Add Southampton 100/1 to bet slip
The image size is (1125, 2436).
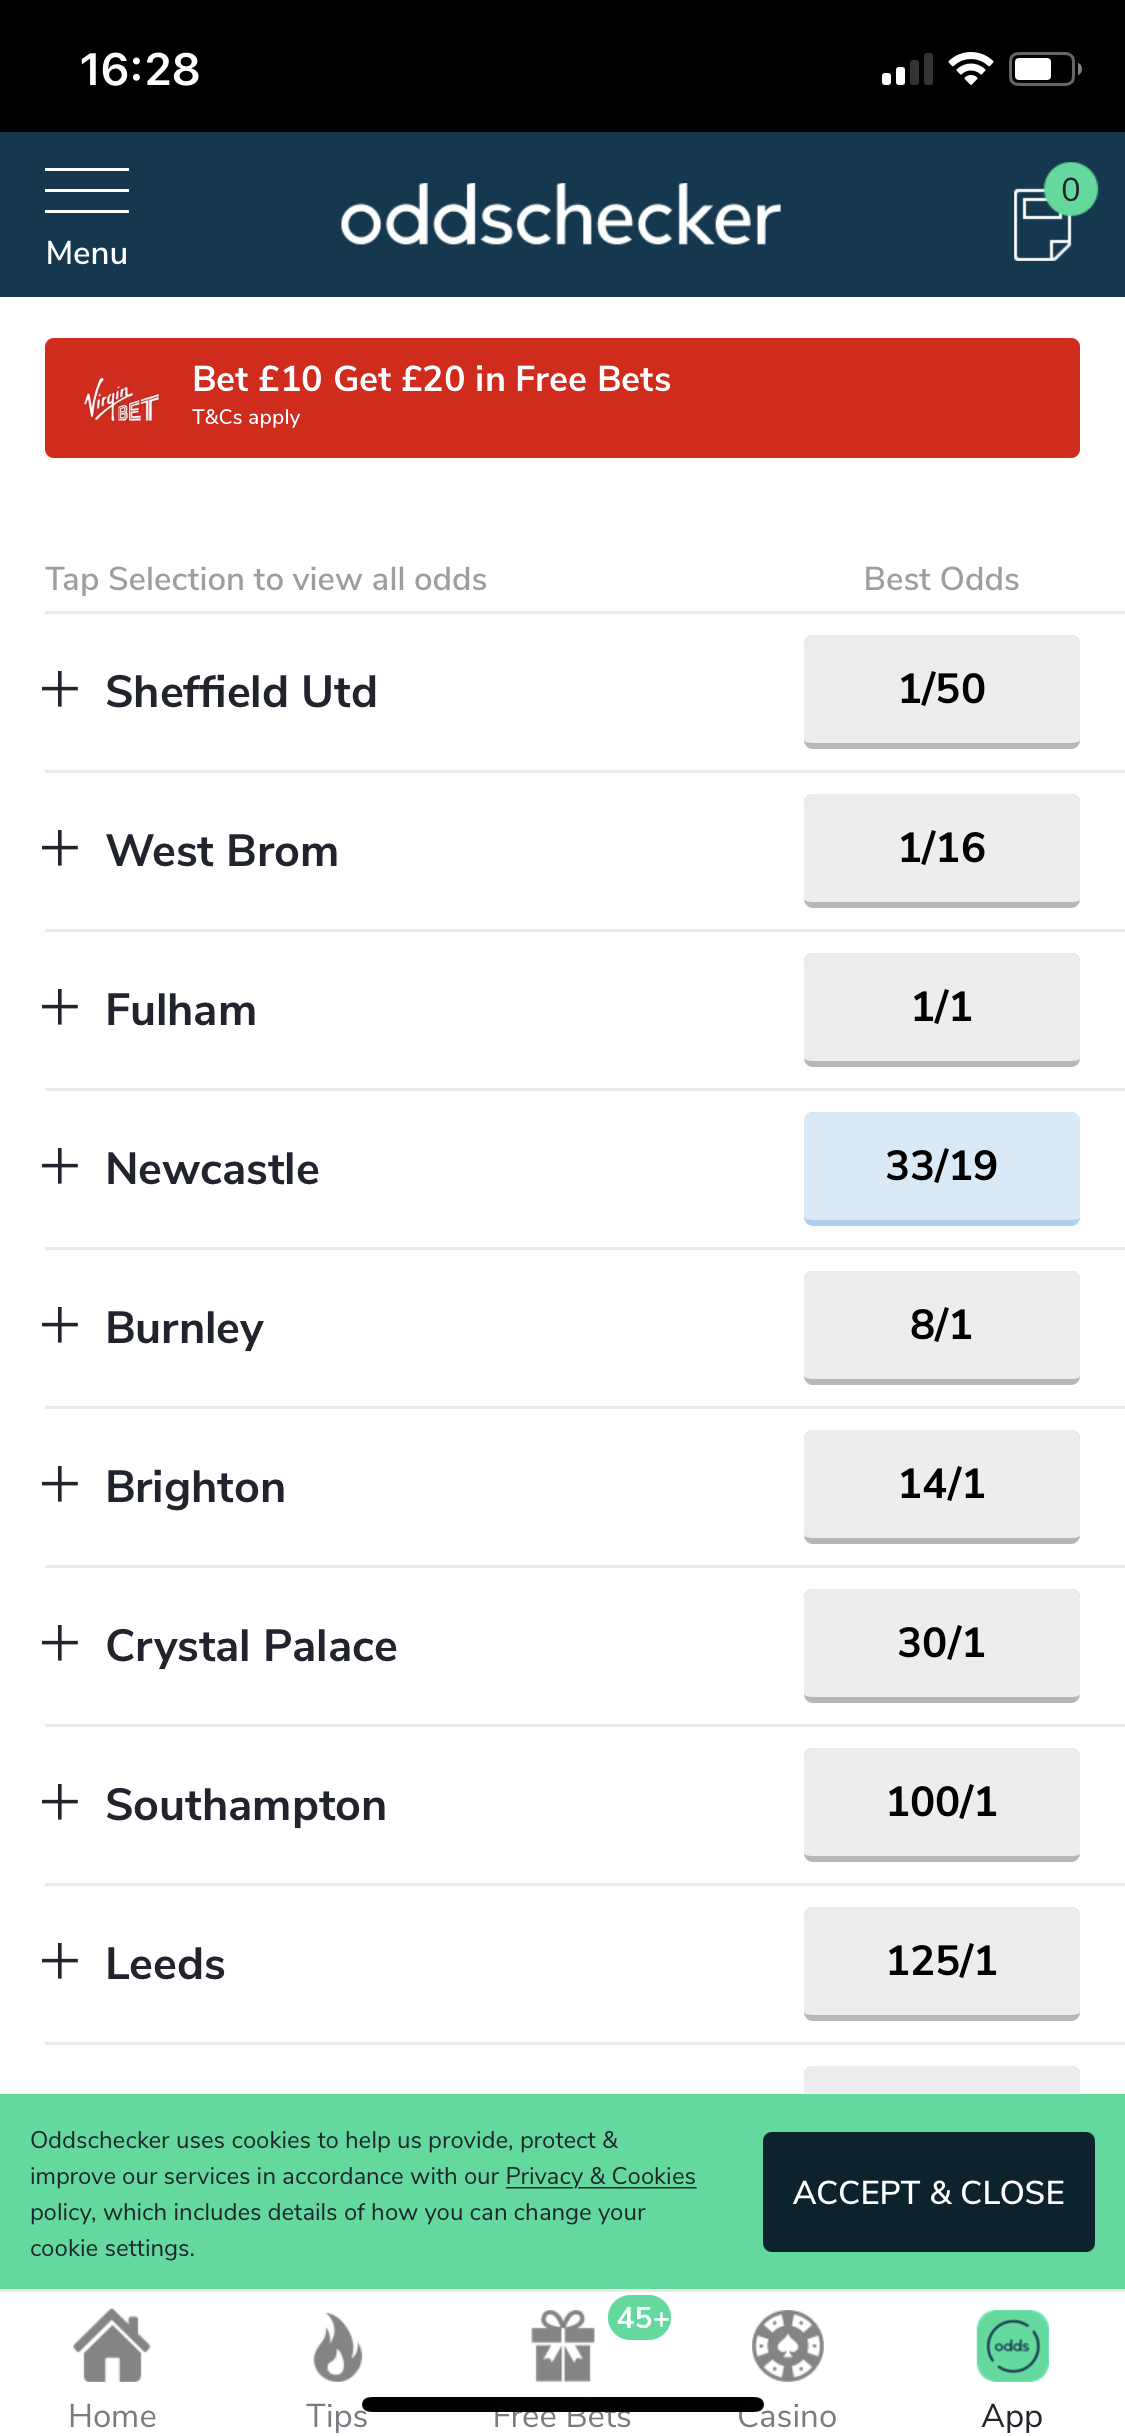(942, 1804)
